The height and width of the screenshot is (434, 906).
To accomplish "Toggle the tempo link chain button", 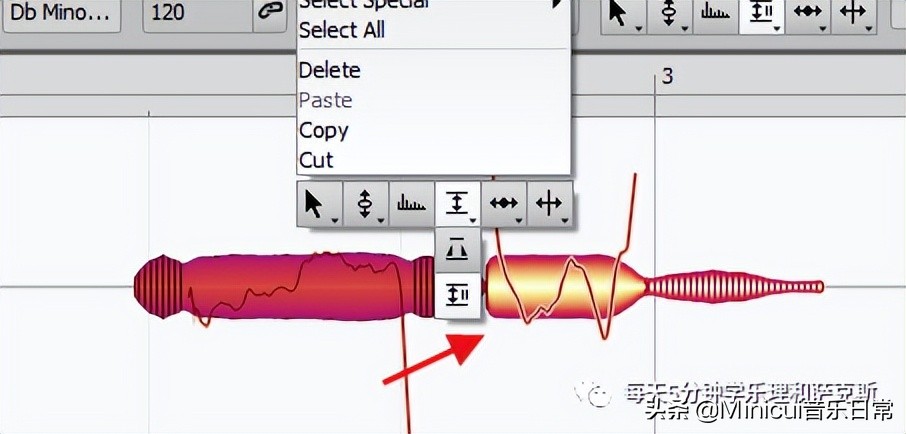I will click(x=270, y=13).
